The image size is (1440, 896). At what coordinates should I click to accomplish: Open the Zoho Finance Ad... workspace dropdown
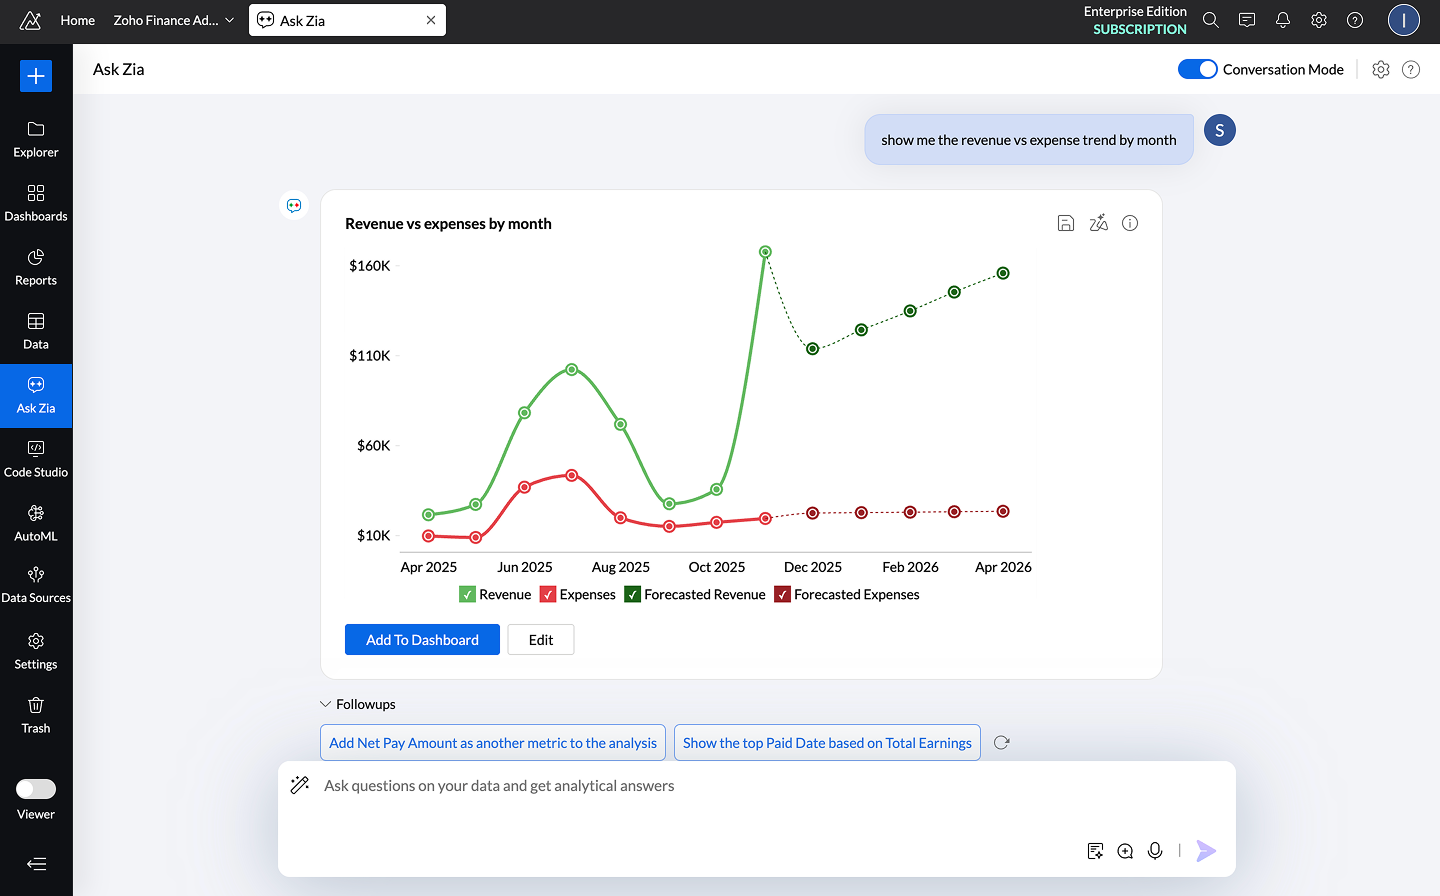[172, 20]
